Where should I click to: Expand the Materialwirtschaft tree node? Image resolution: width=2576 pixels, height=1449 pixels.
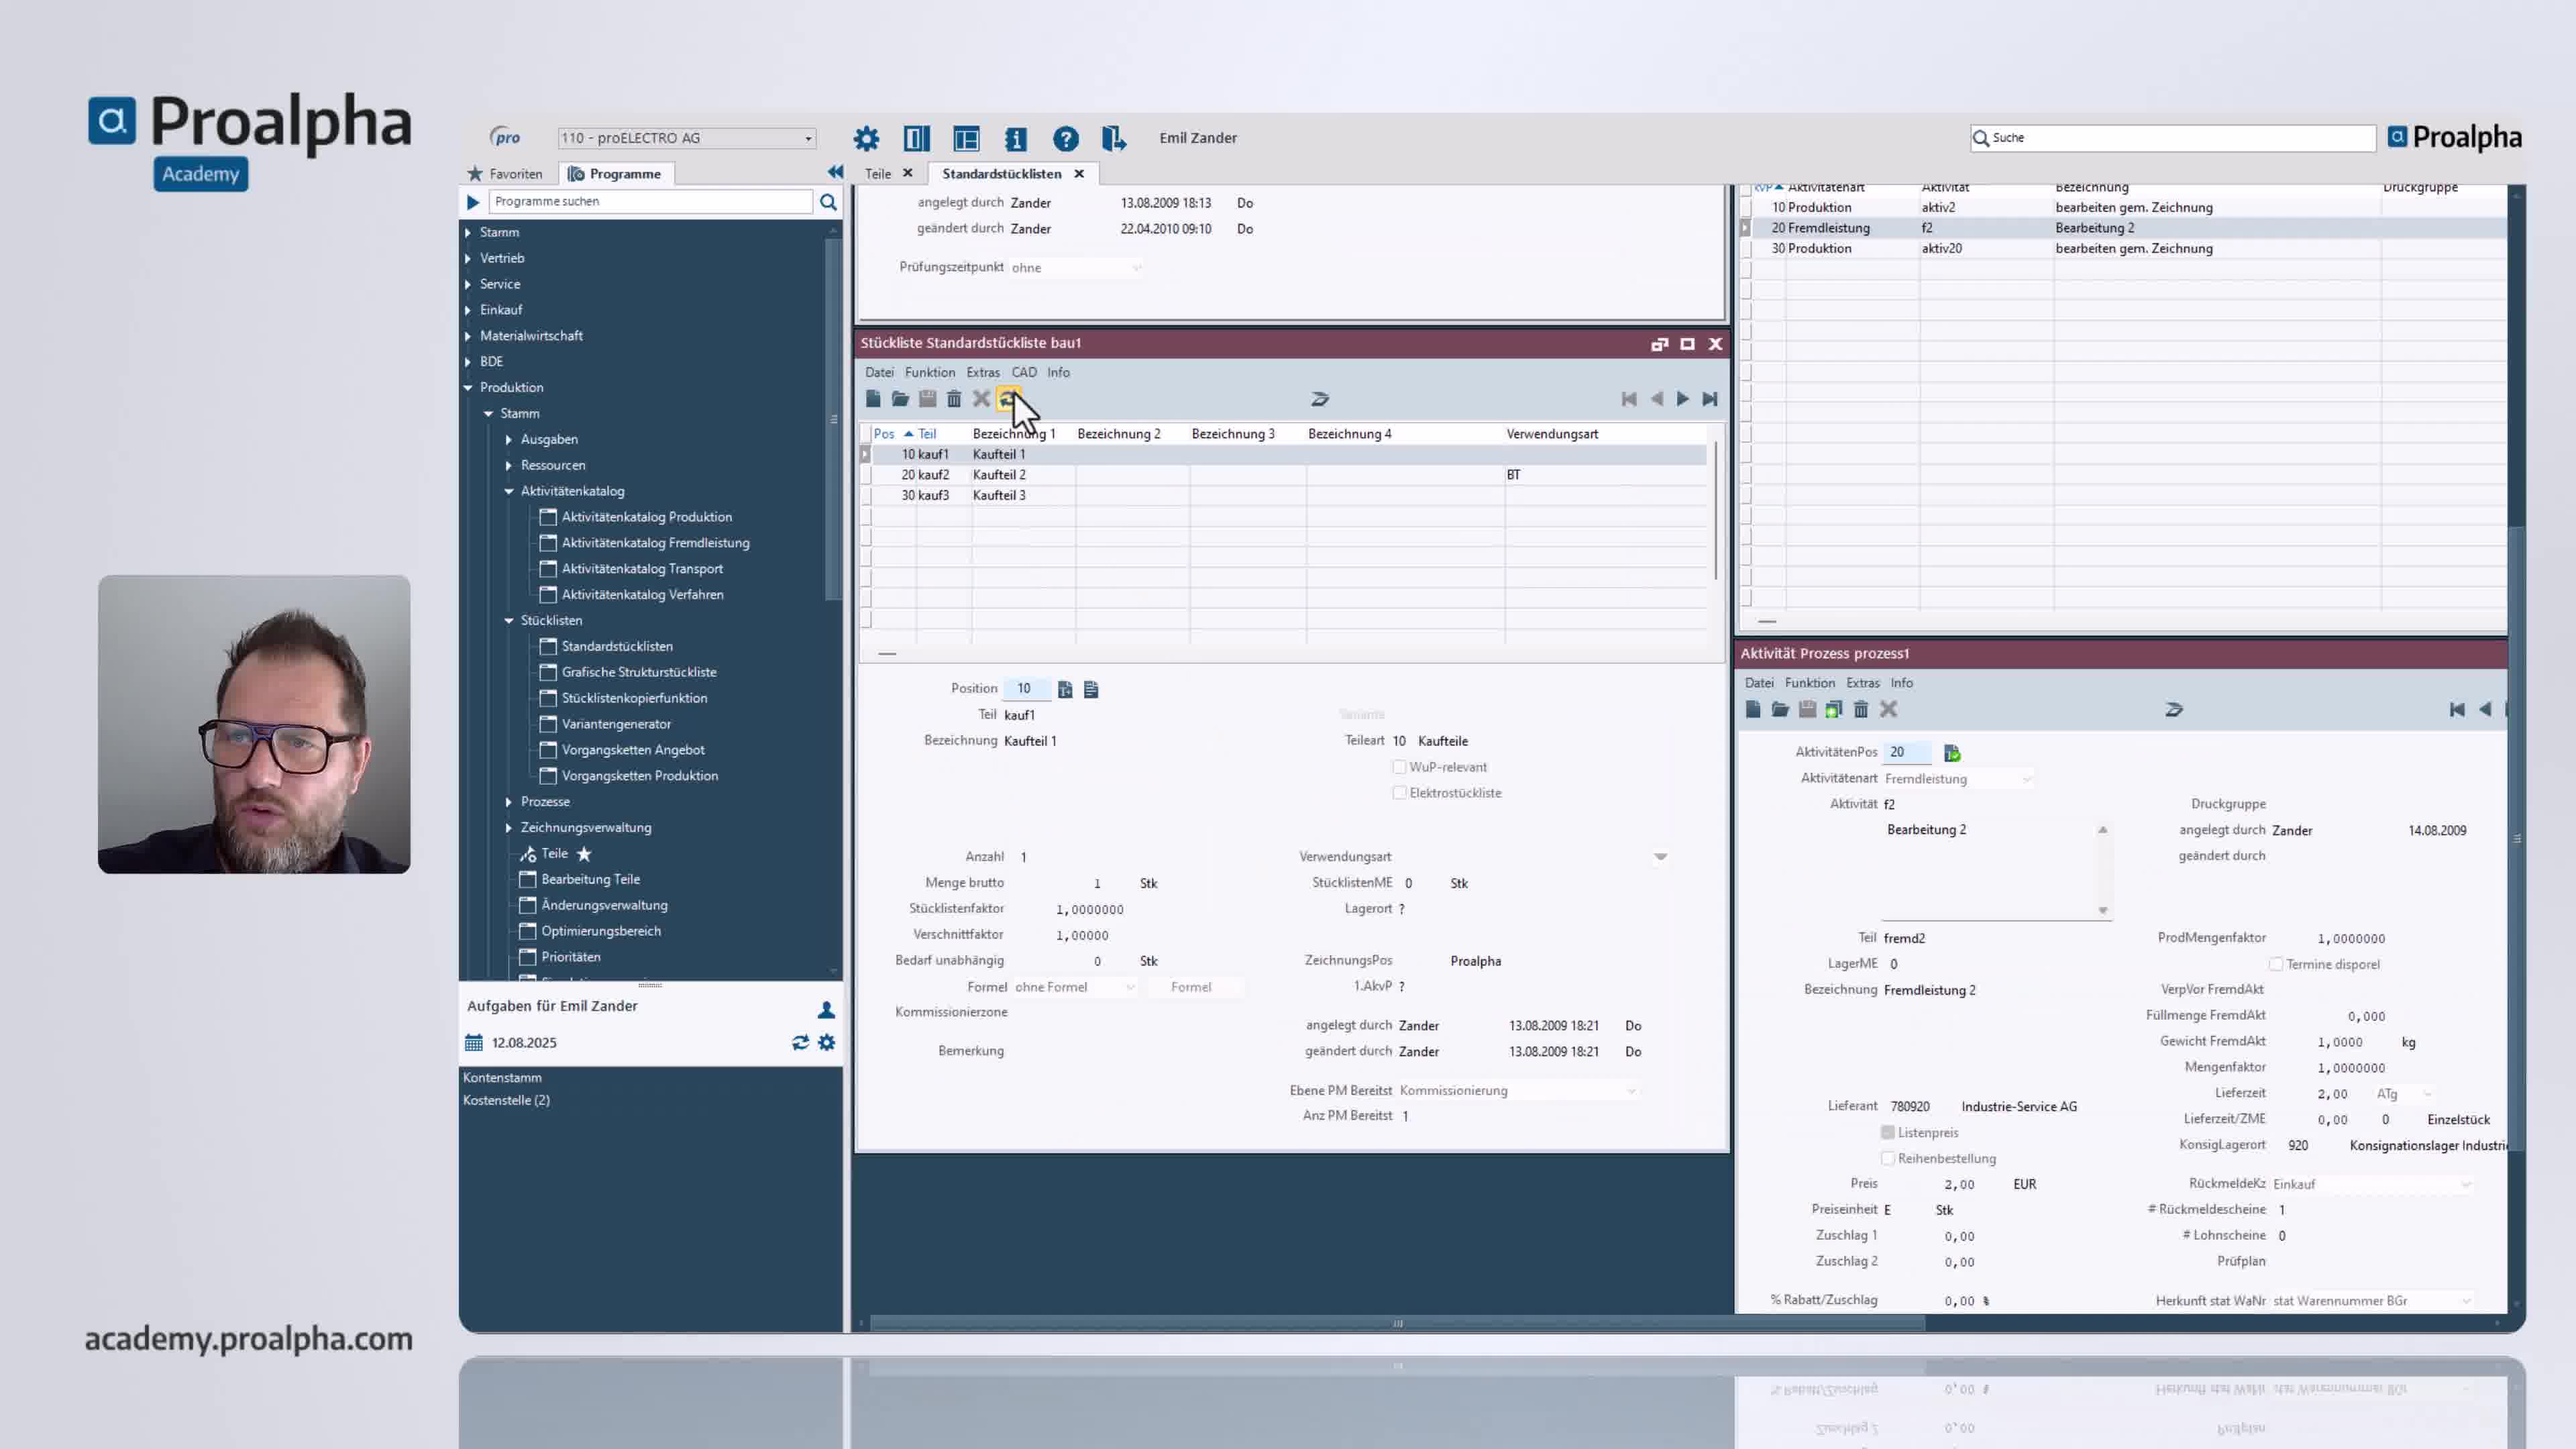(x=469, y=336)
